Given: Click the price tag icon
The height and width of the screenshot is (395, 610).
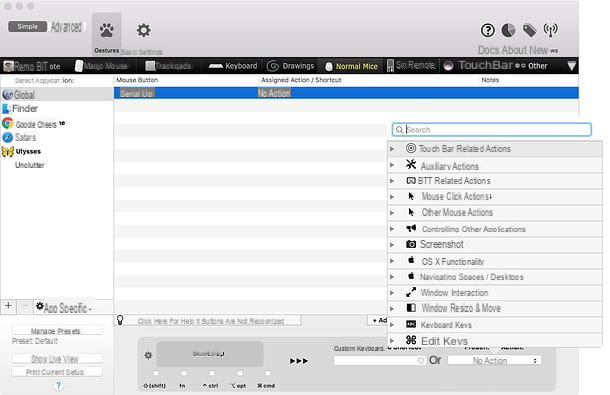Looking at the screenshot, I should [x=529, y=30].
